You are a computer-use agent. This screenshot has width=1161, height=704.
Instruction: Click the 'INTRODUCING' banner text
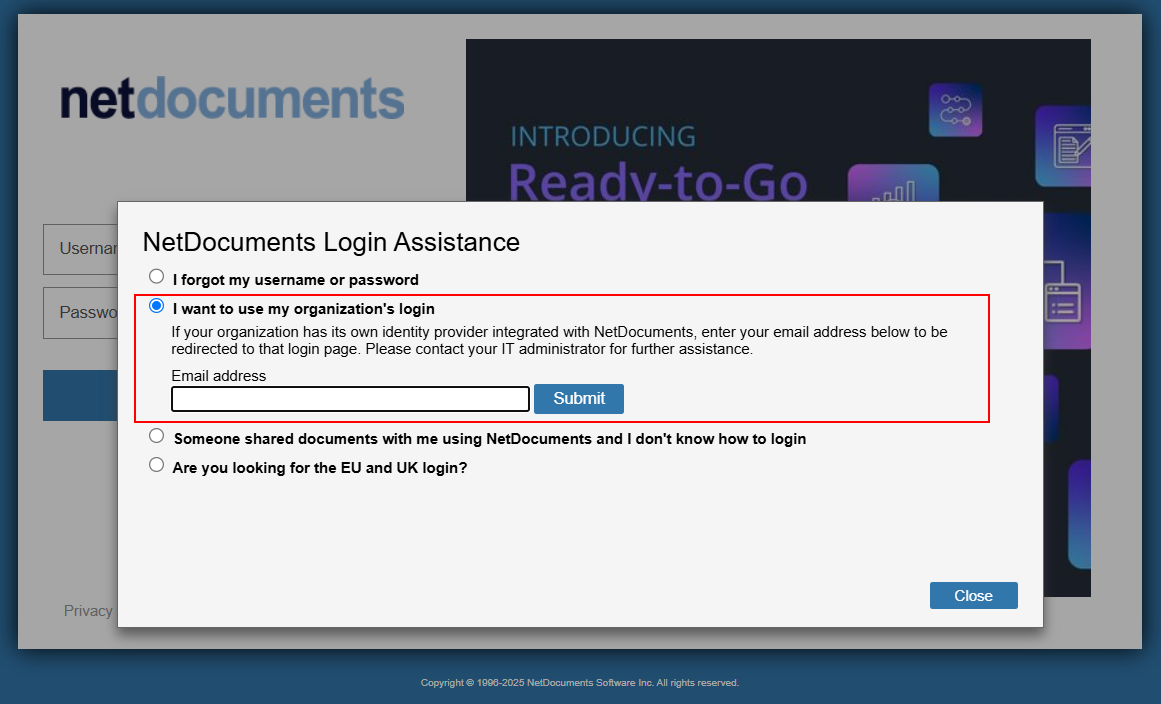pyautogui.click(x=603, y=136)
